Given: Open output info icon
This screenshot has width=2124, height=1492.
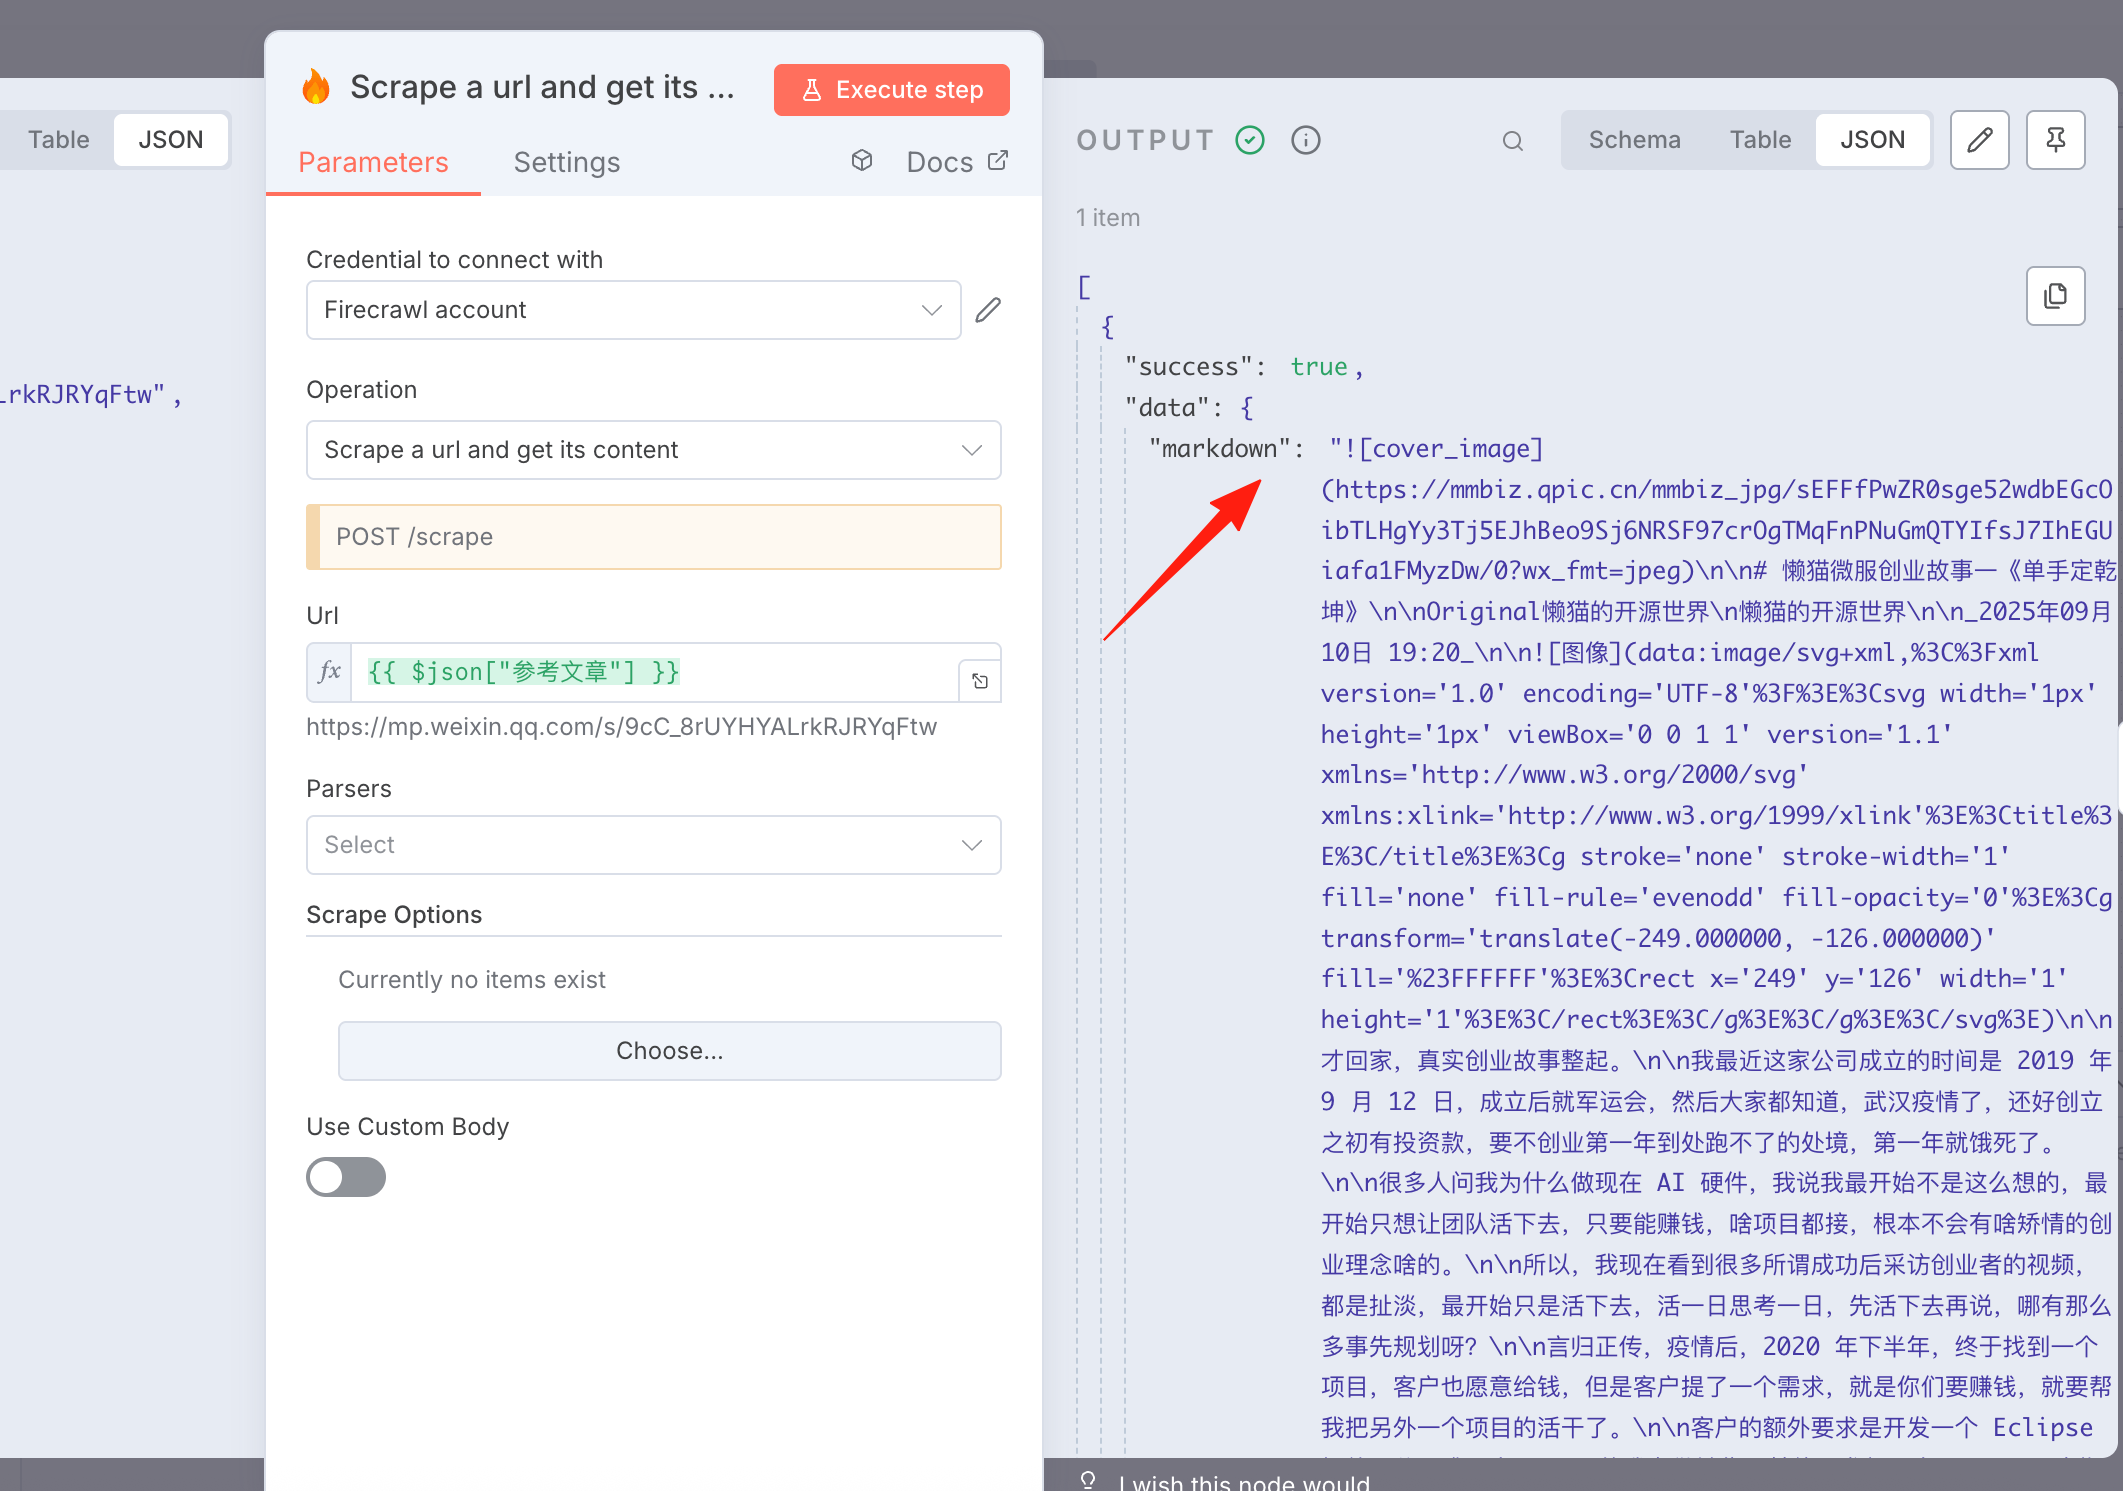Looking at the screenshot, I should coord(1306,140).
